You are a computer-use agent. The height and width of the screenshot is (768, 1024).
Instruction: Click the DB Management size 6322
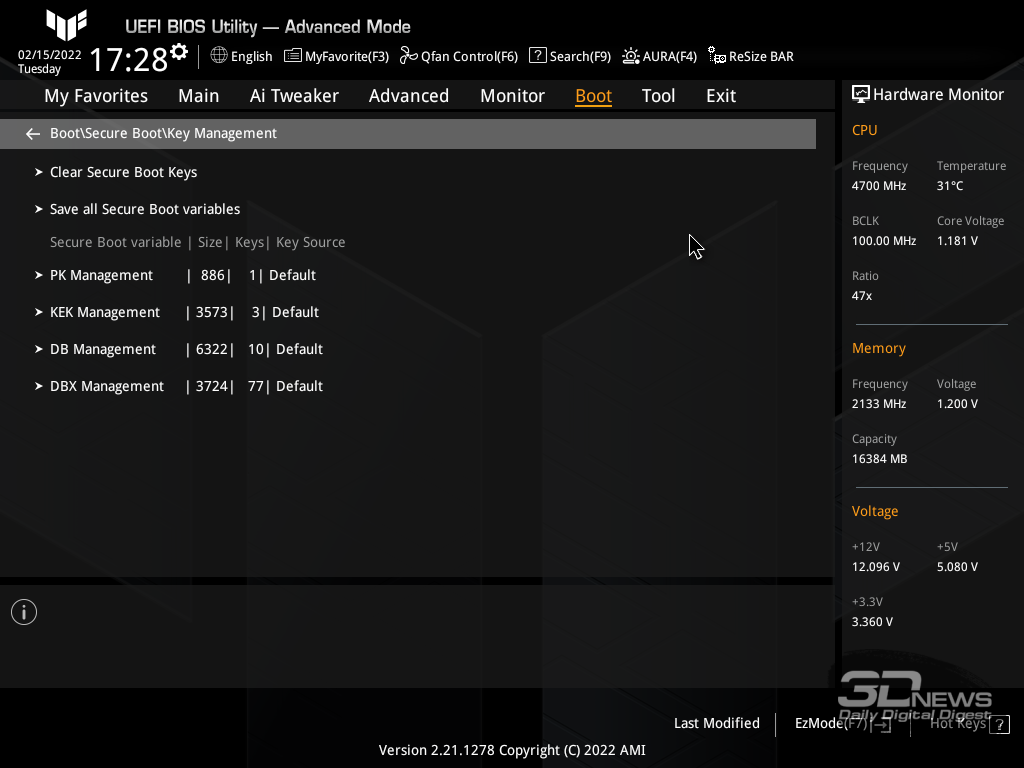click(212, 349)
